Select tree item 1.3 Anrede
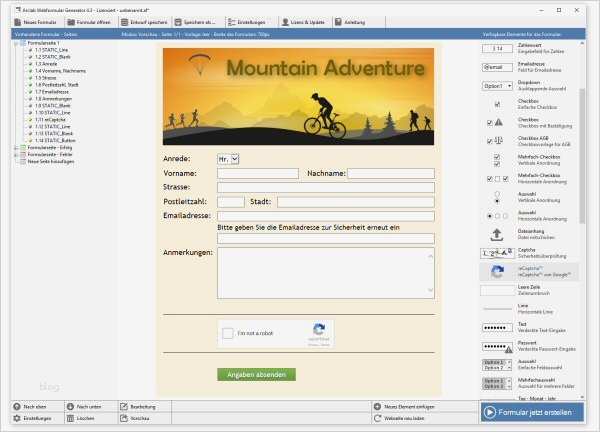Image resolution: width=600 pixels, height=432 pixels. click(46, 64)
